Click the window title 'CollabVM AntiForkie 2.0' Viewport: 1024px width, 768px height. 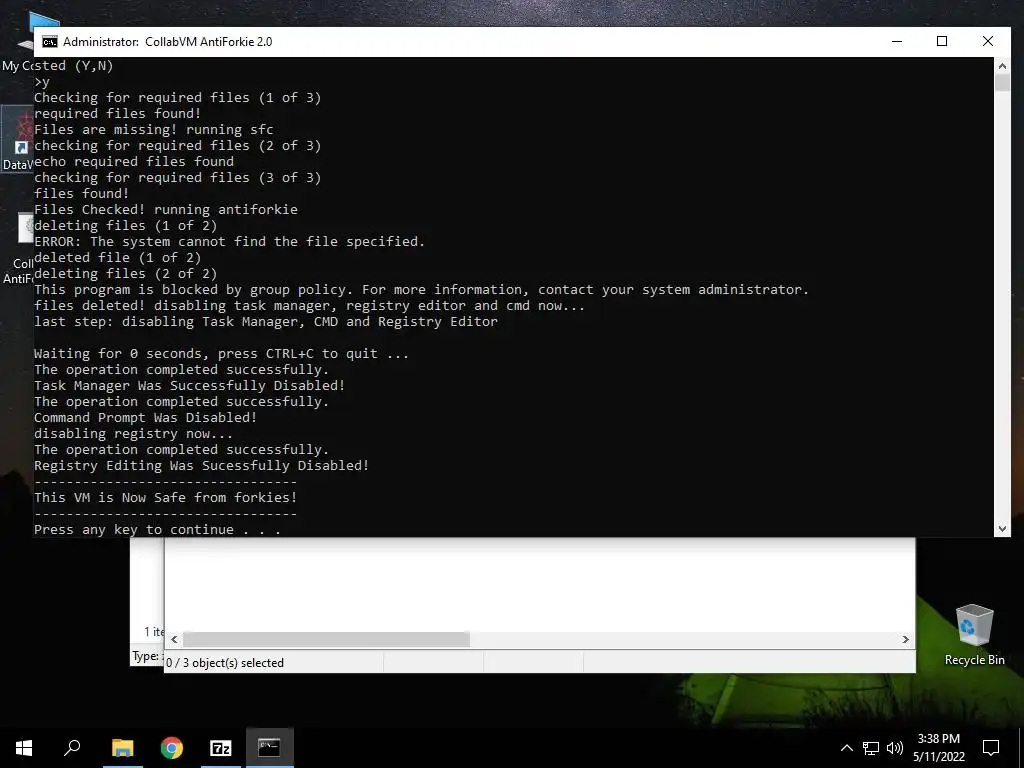(208, 42)
